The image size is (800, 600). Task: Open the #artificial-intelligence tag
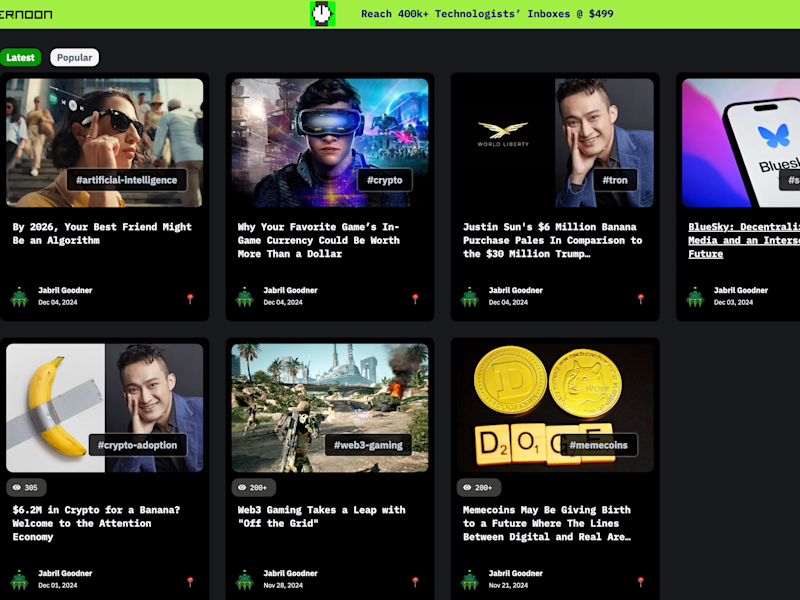(127, 180)
